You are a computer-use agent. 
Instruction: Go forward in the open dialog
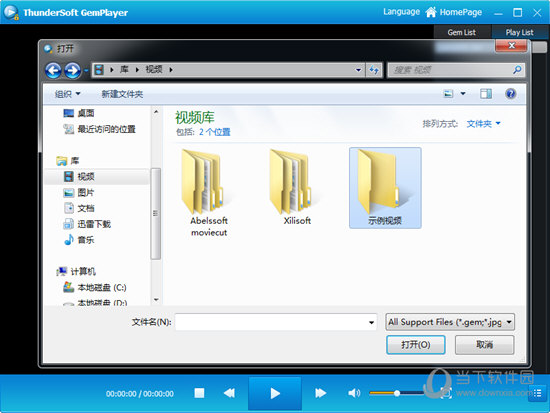(x=73, y=70)
